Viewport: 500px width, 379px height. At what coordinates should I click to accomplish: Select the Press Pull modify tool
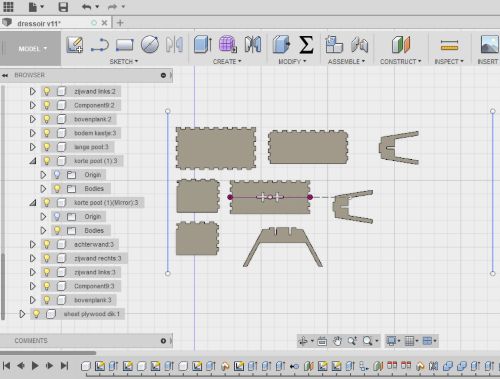click(281, 45)
